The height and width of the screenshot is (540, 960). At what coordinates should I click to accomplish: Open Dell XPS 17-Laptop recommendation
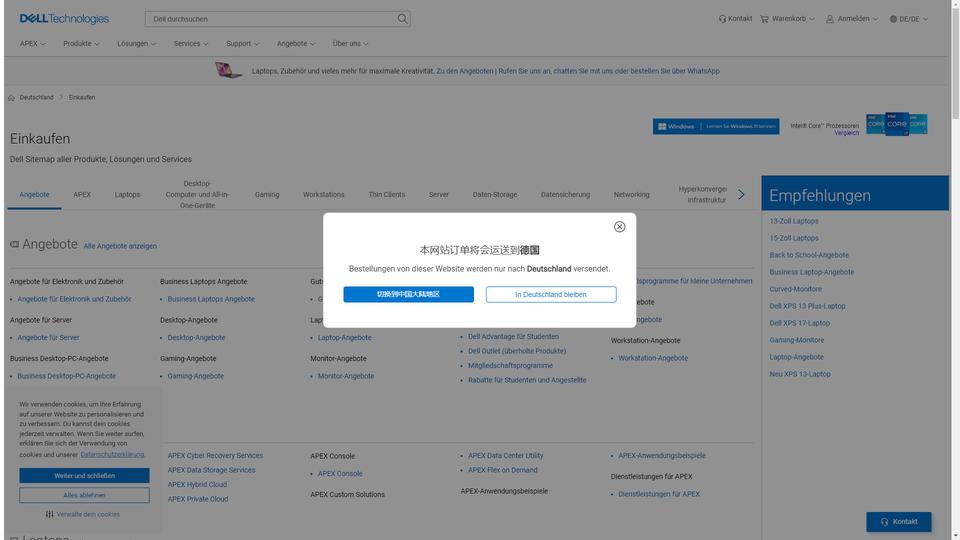click(x=800, y=323)
